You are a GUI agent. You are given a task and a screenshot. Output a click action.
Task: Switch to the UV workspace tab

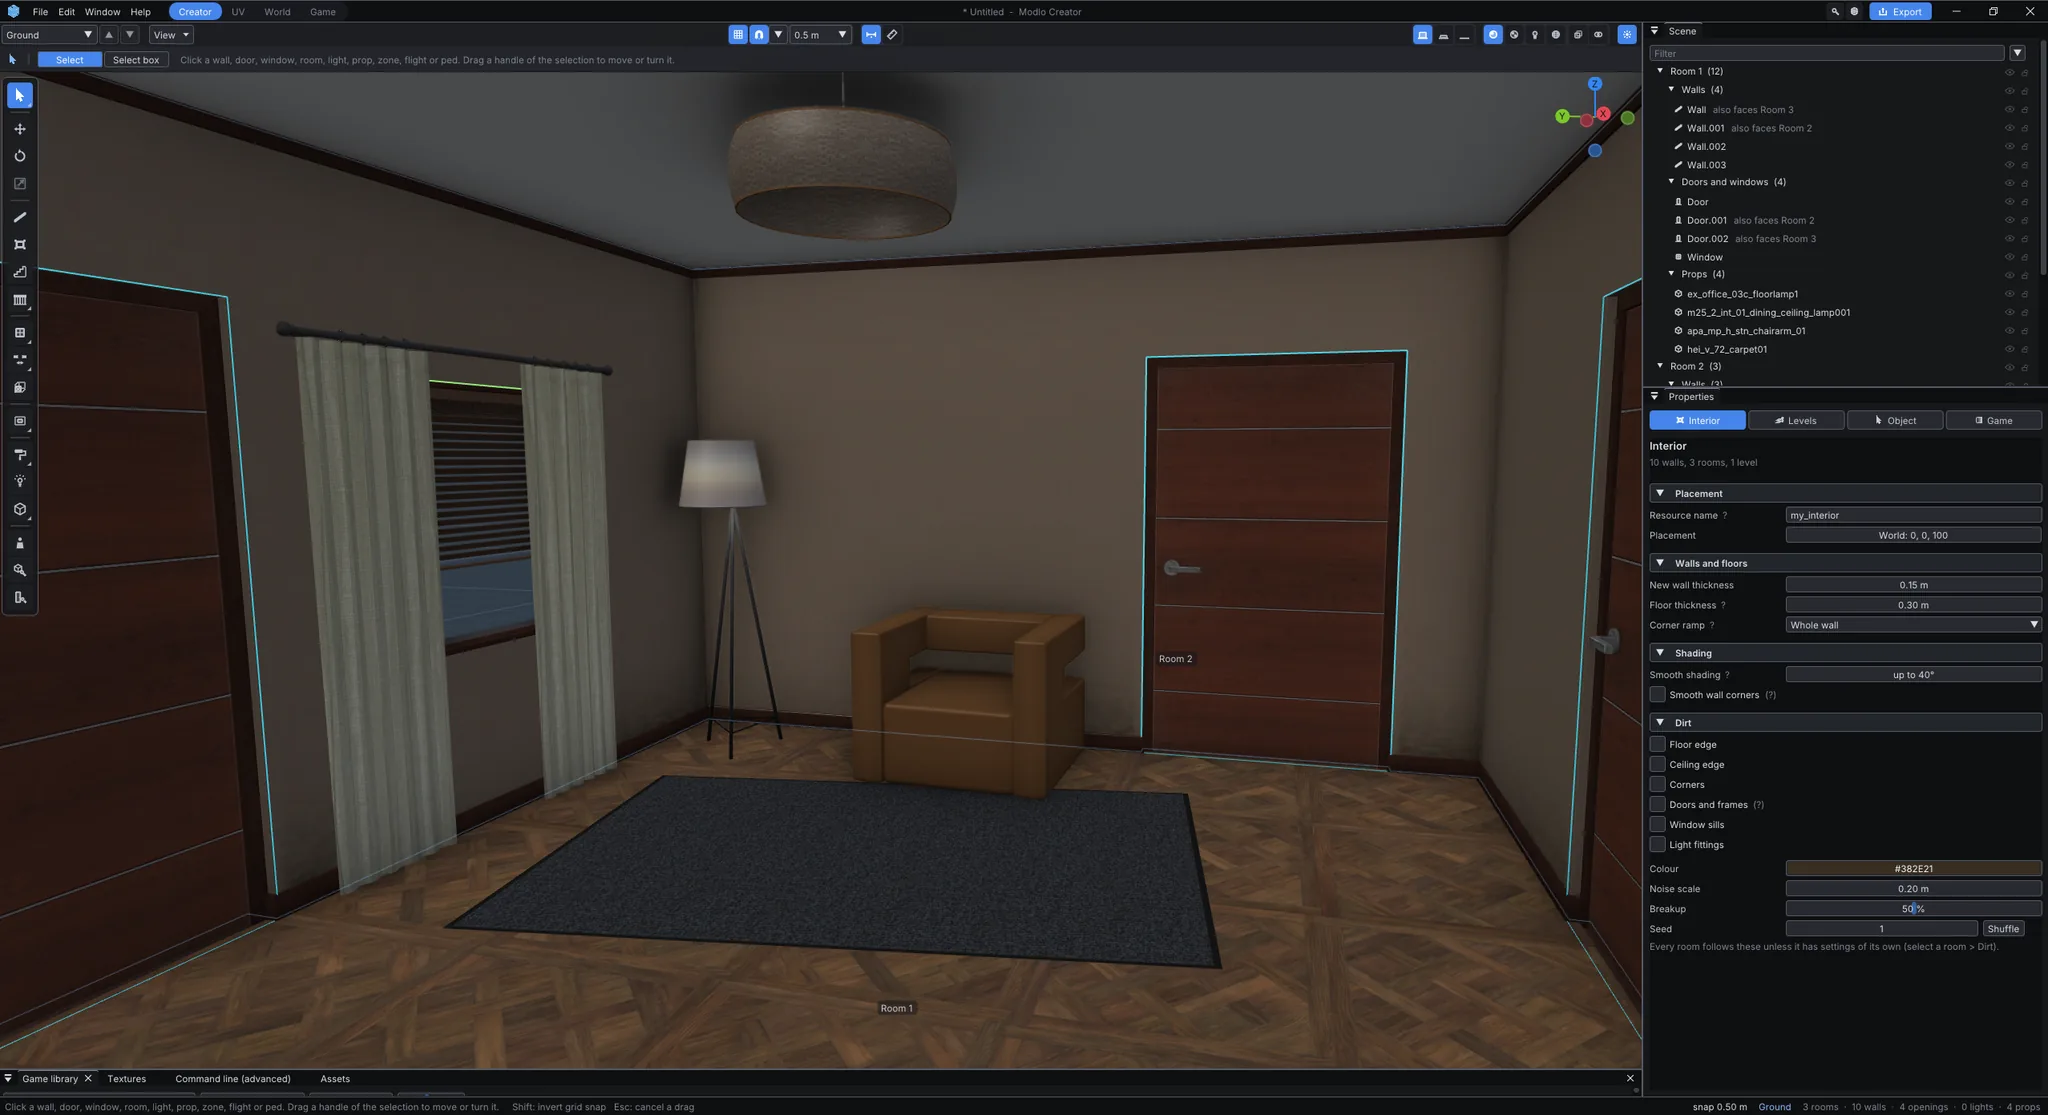[x=238, y=12]
